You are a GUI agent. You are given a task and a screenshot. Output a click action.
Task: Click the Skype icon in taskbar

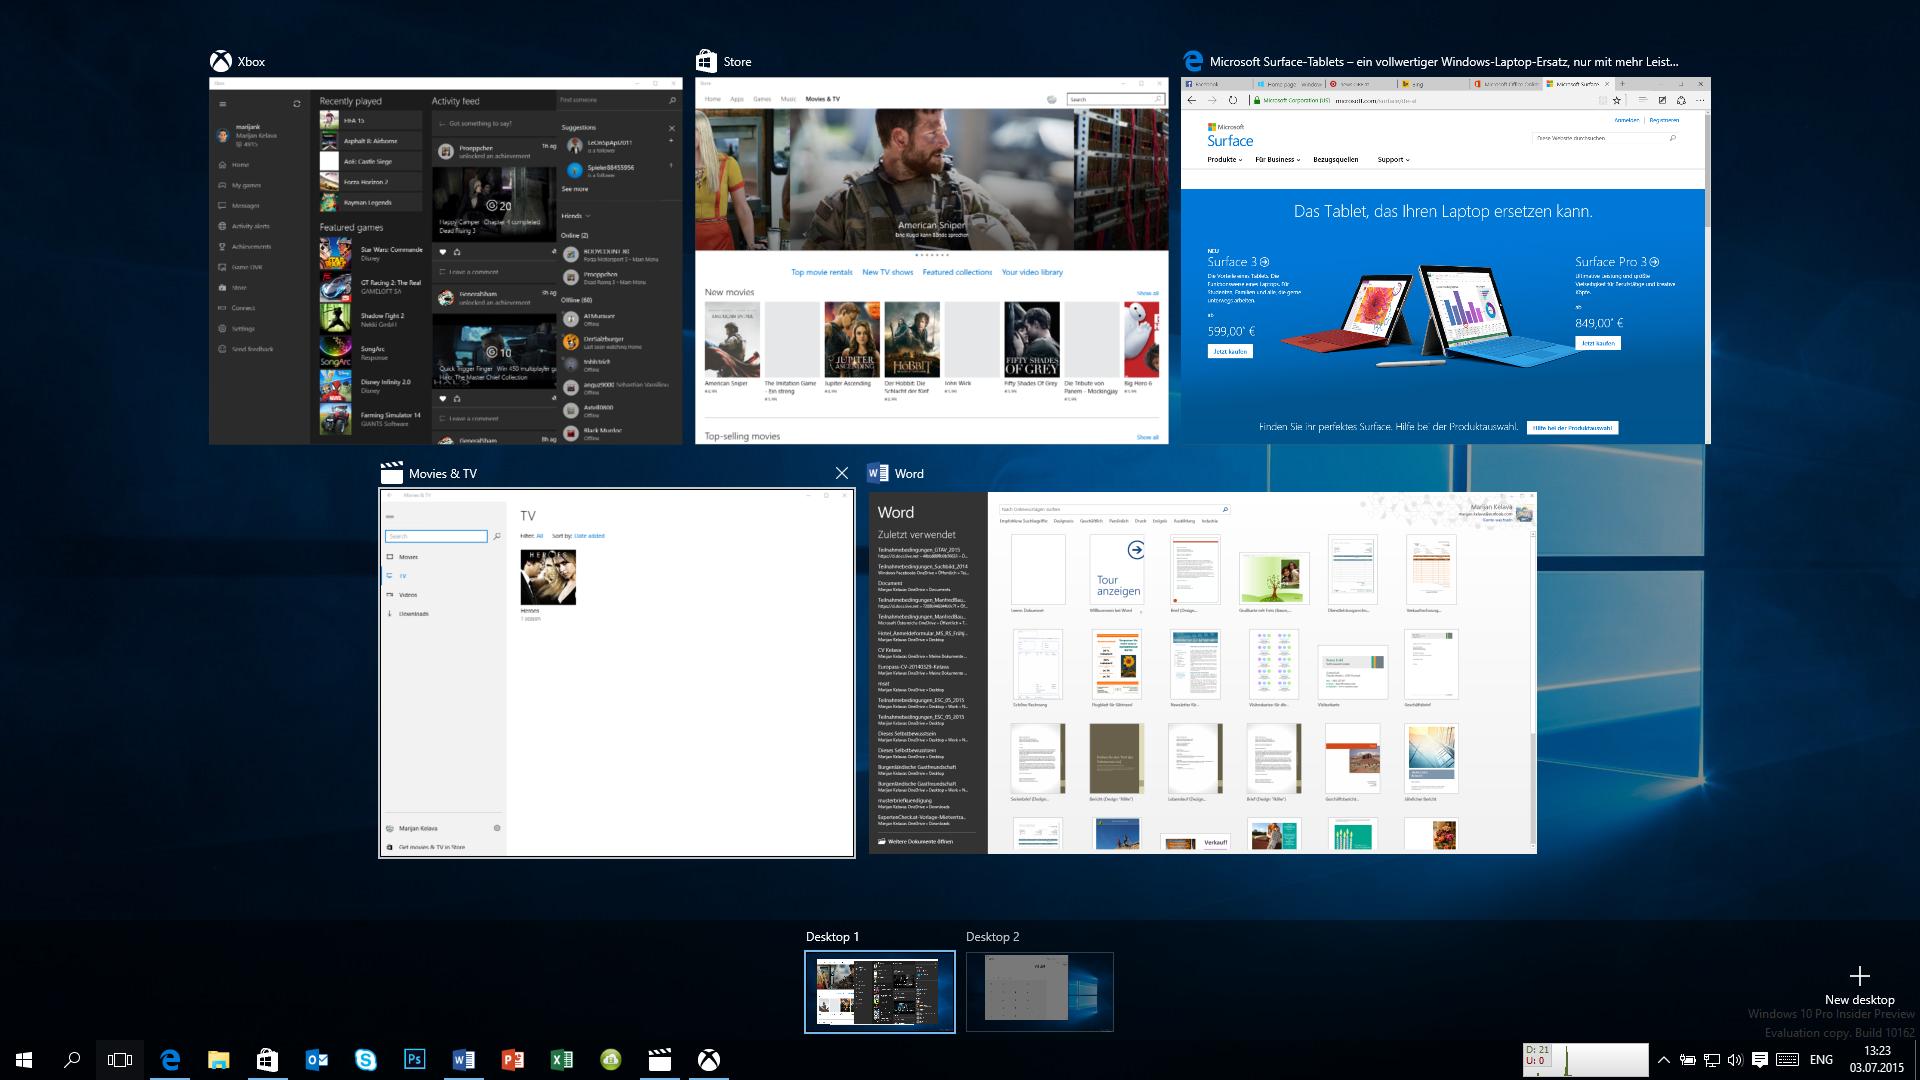click(x=365, y=1059)
